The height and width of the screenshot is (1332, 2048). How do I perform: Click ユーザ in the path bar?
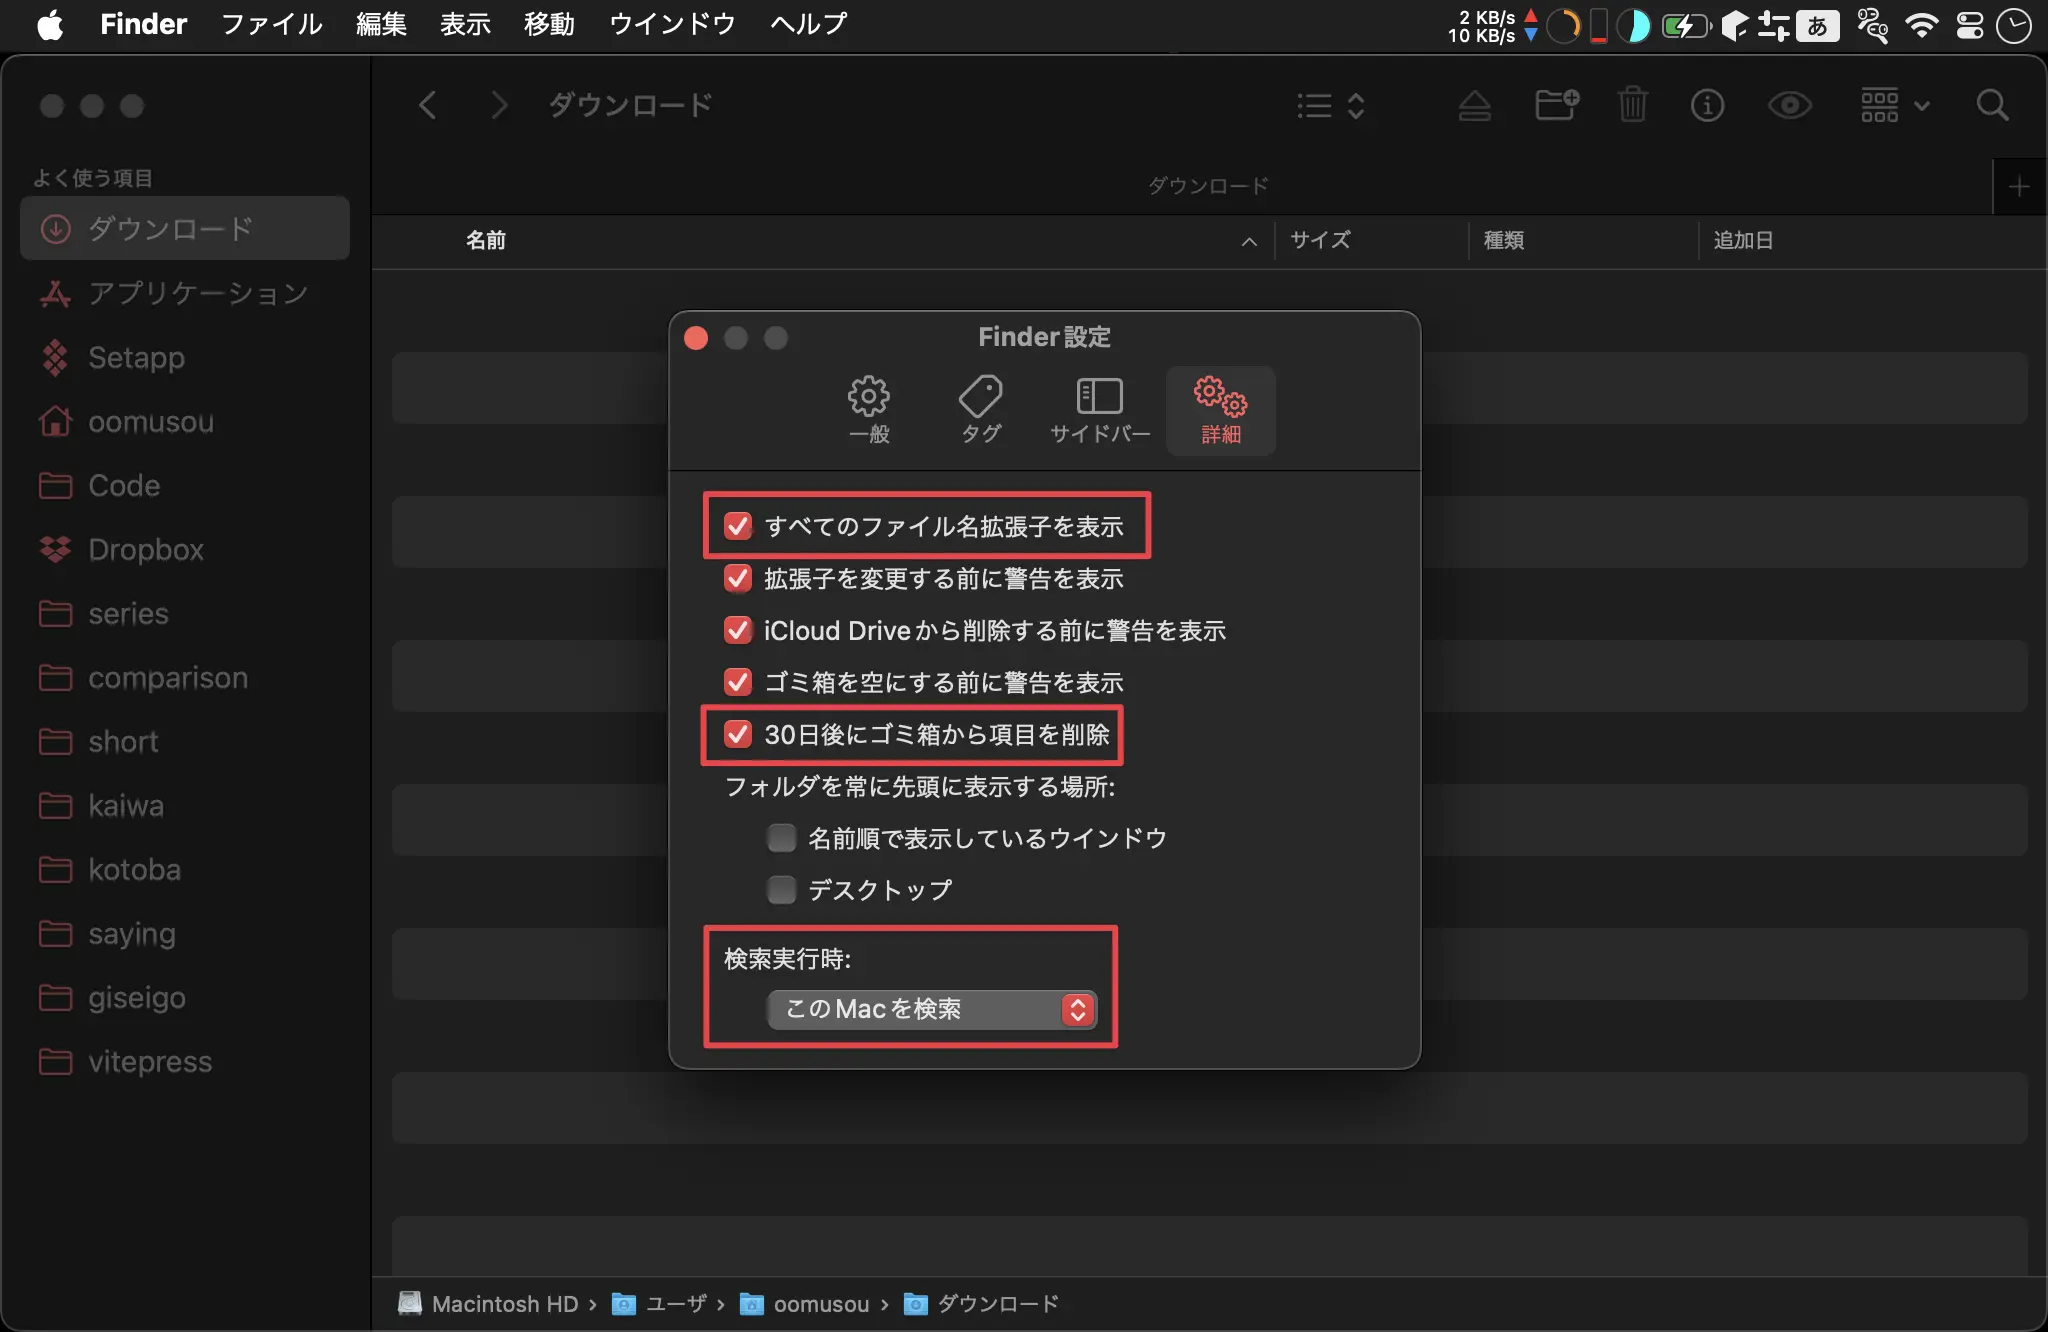tap(659, 1304)
